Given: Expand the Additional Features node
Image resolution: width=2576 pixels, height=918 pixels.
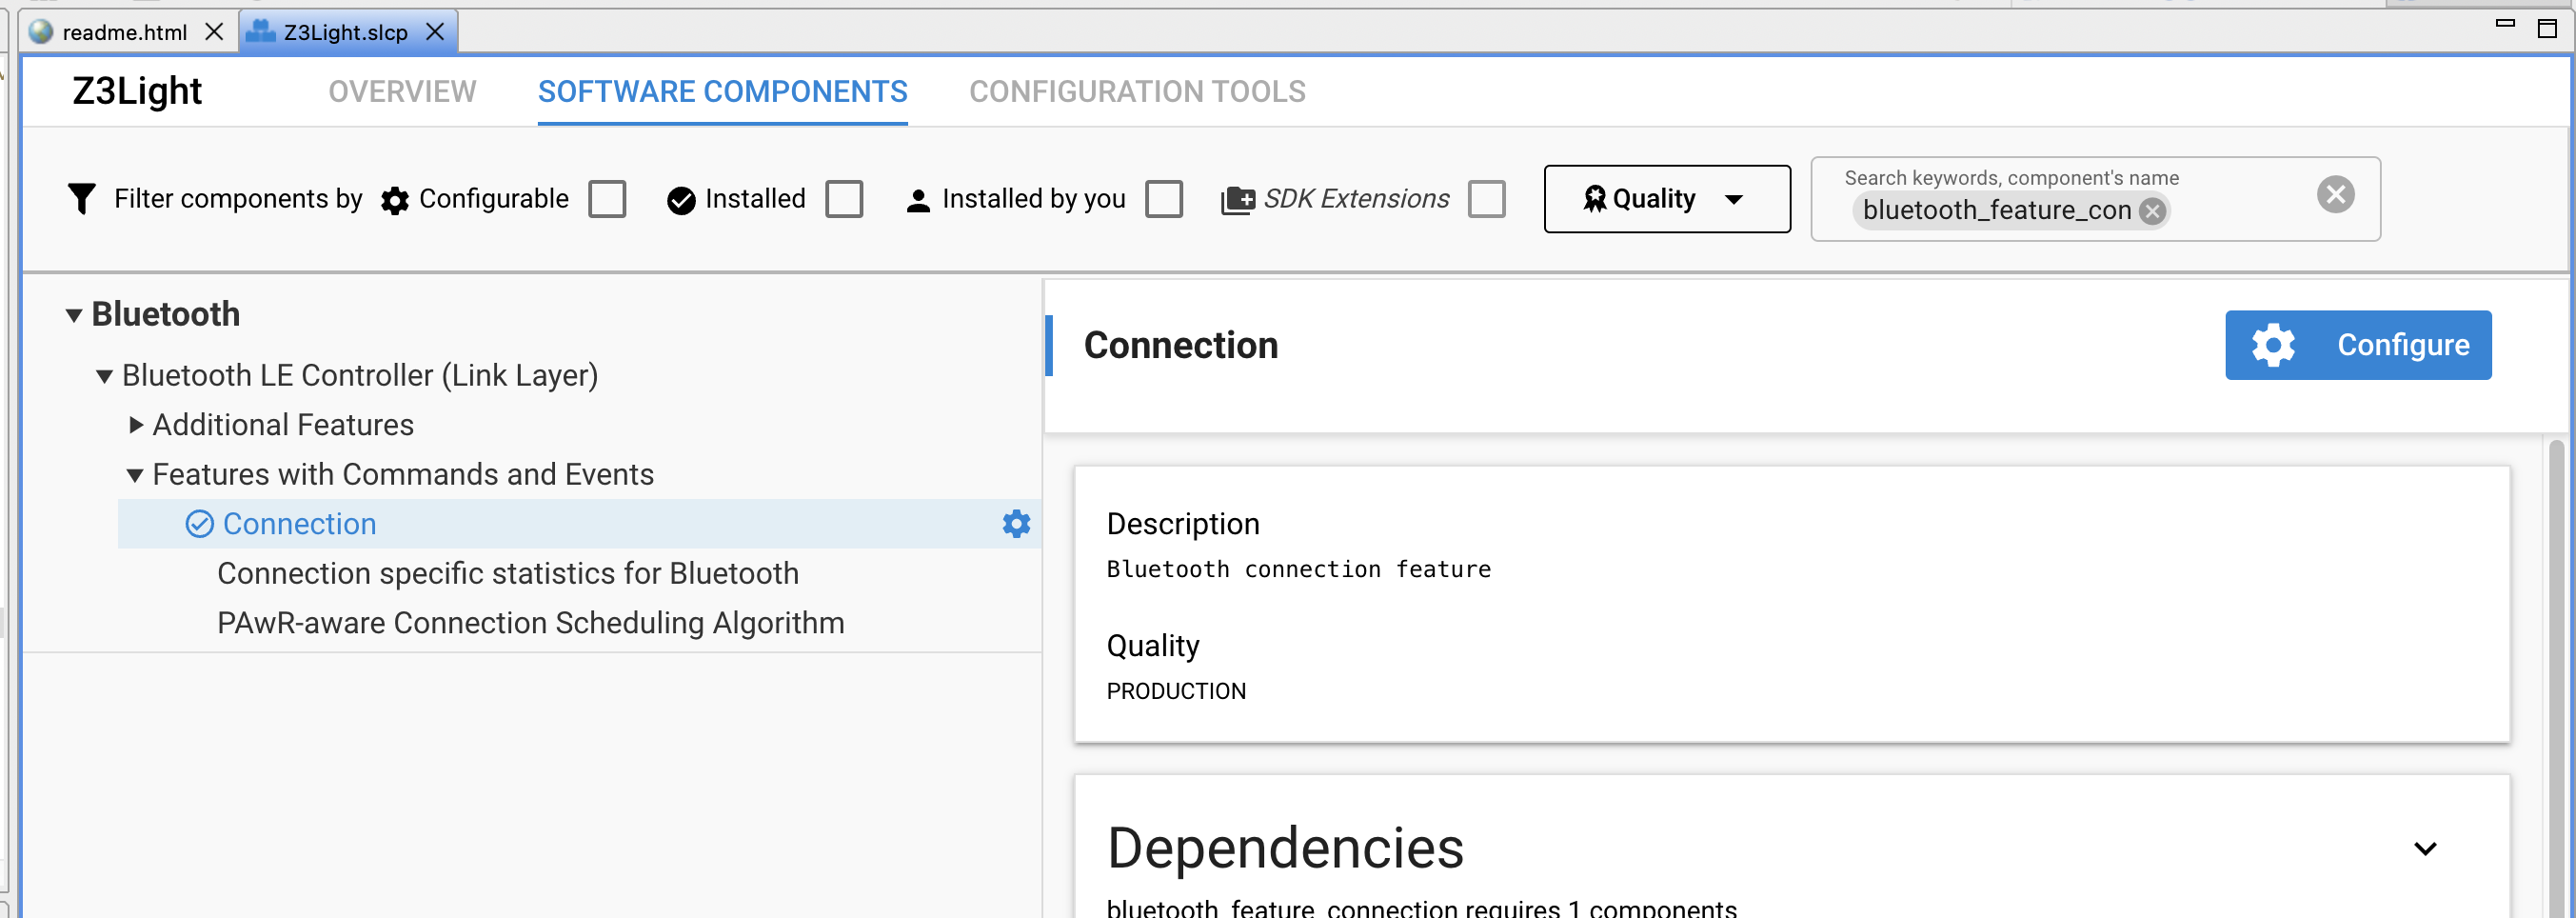Looking at the screenshot, I should pyautogui.click(x=136, y=425).
